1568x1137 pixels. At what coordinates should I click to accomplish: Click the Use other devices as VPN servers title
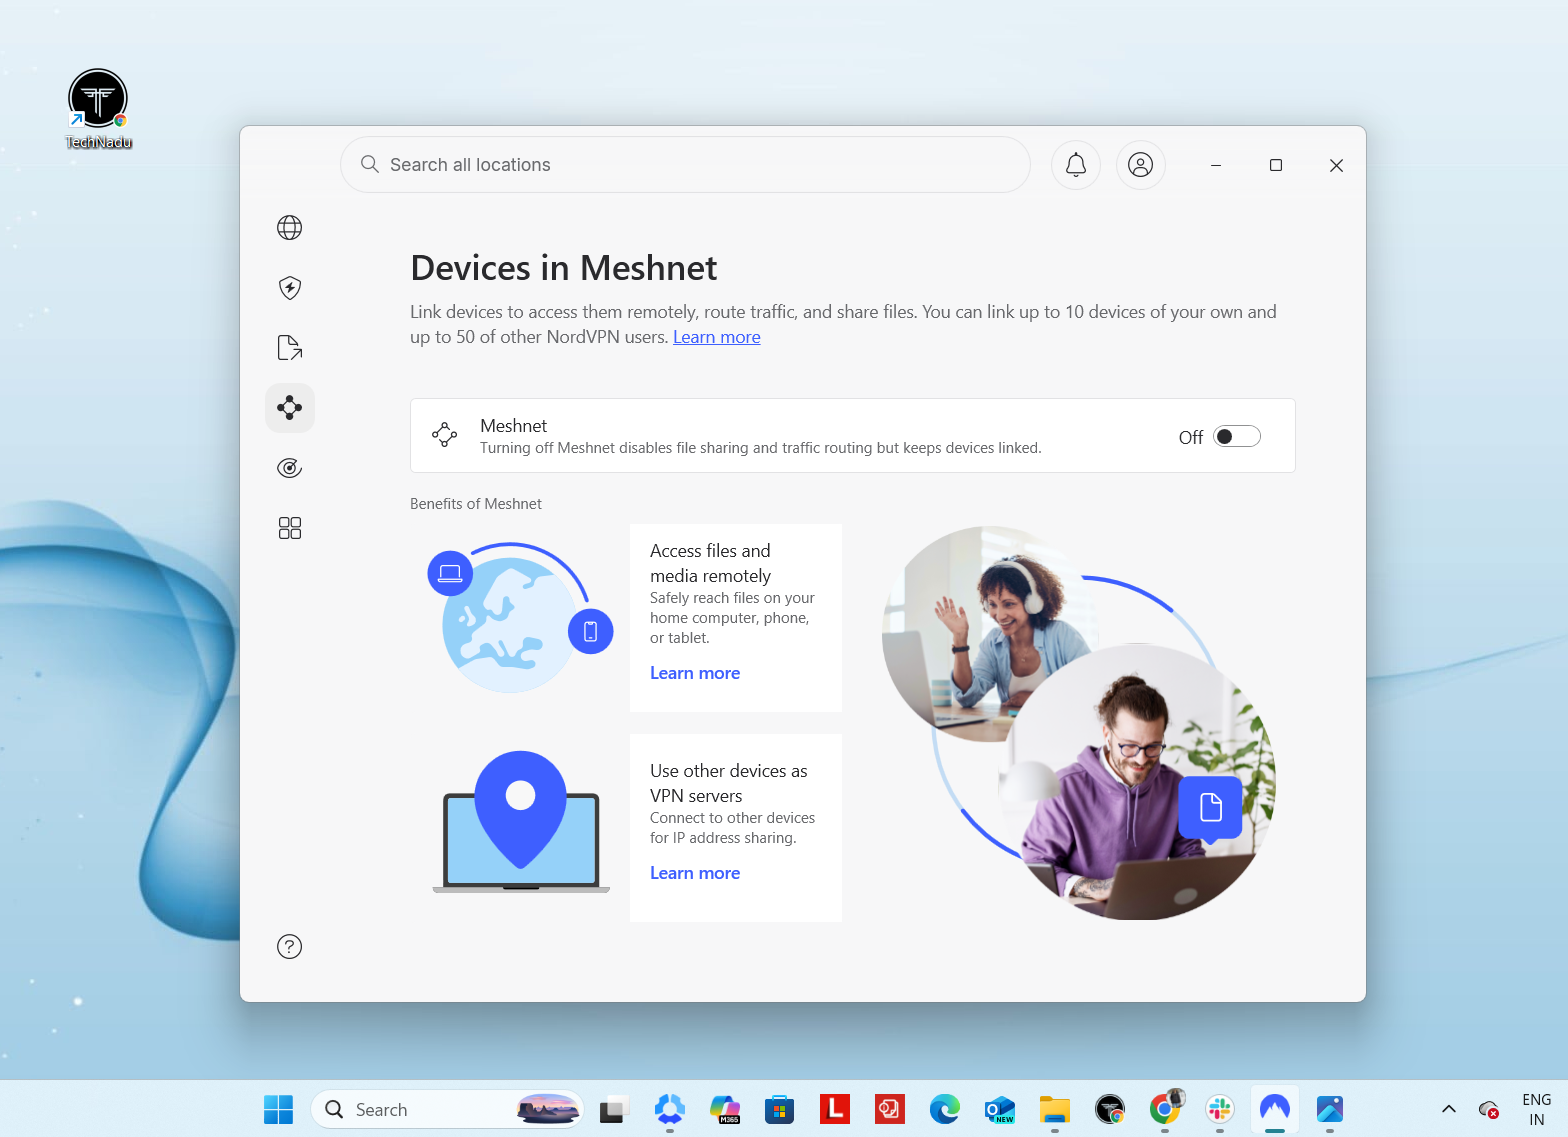click(x=728, y=783)
